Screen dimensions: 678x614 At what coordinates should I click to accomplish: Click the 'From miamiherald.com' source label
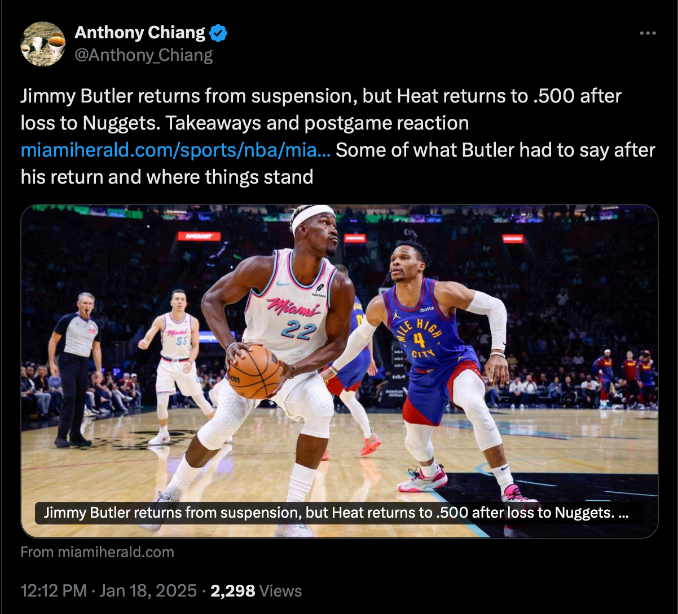(x=97, y=552)
